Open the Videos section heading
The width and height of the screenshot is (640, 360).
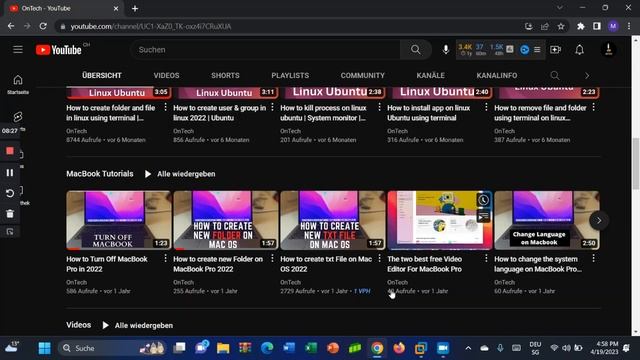point(78,325)
